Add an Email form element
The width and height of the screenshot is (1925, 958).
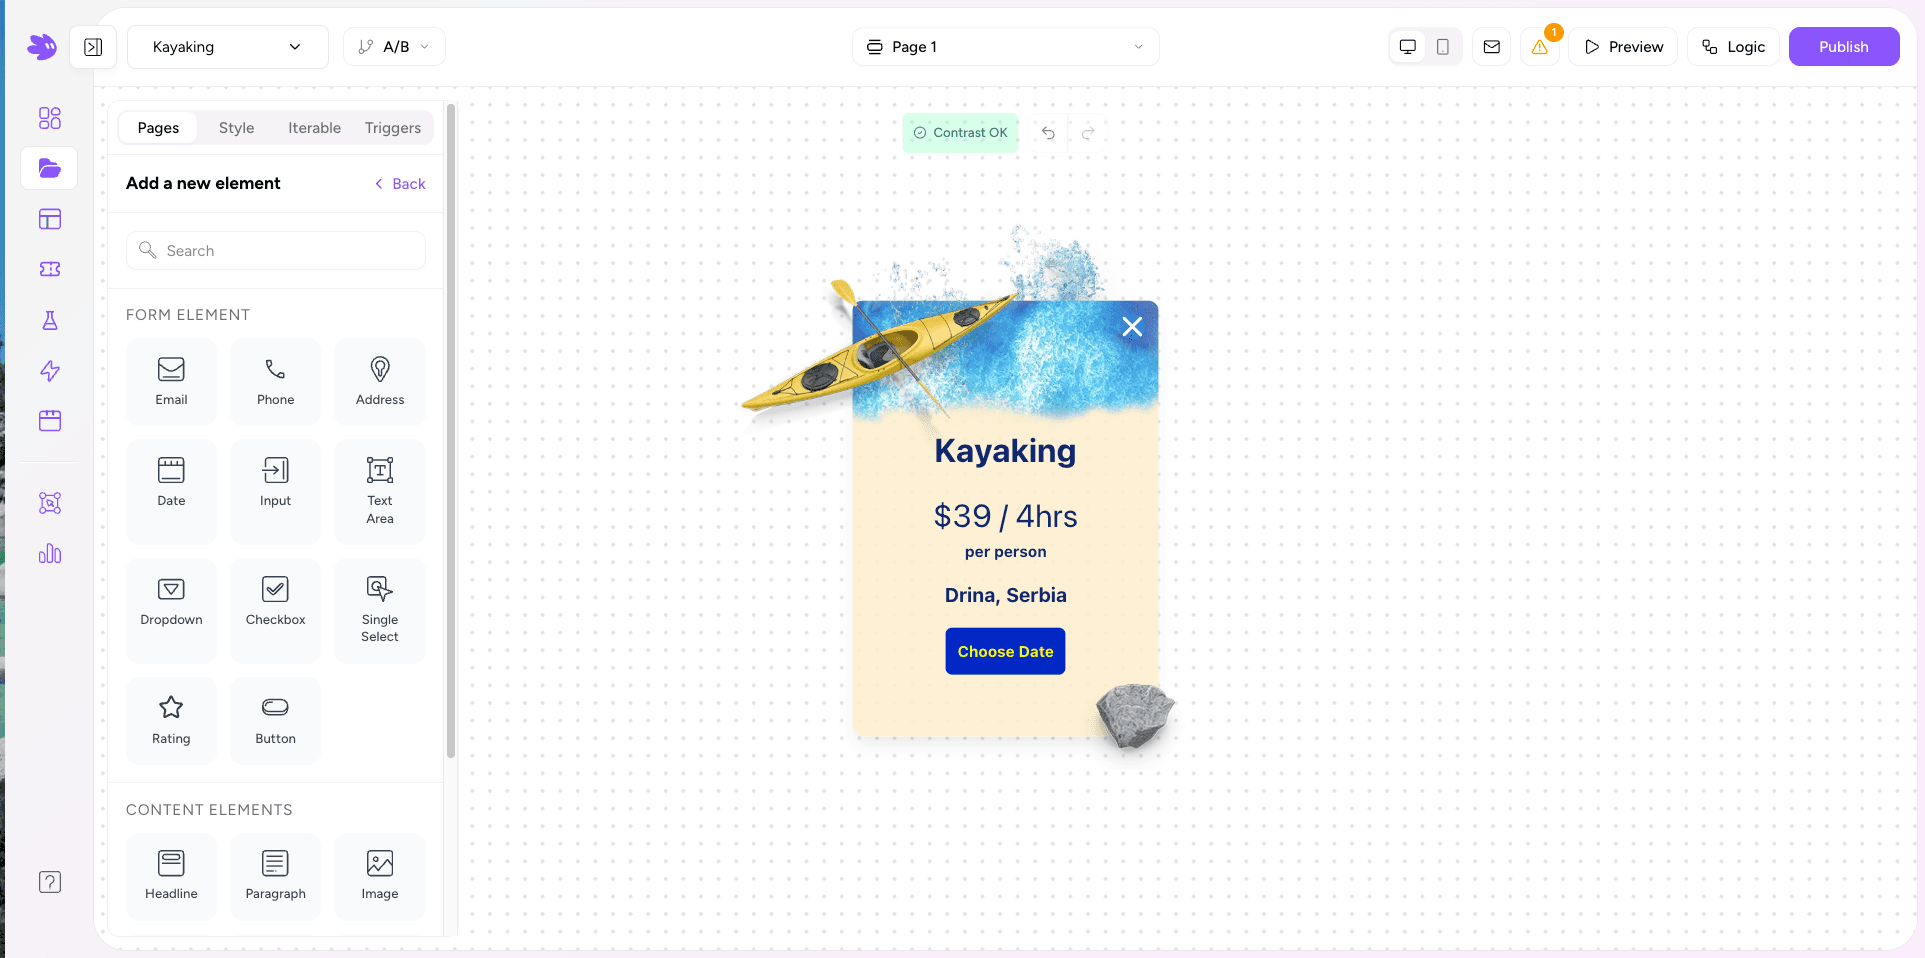[171, 381]
